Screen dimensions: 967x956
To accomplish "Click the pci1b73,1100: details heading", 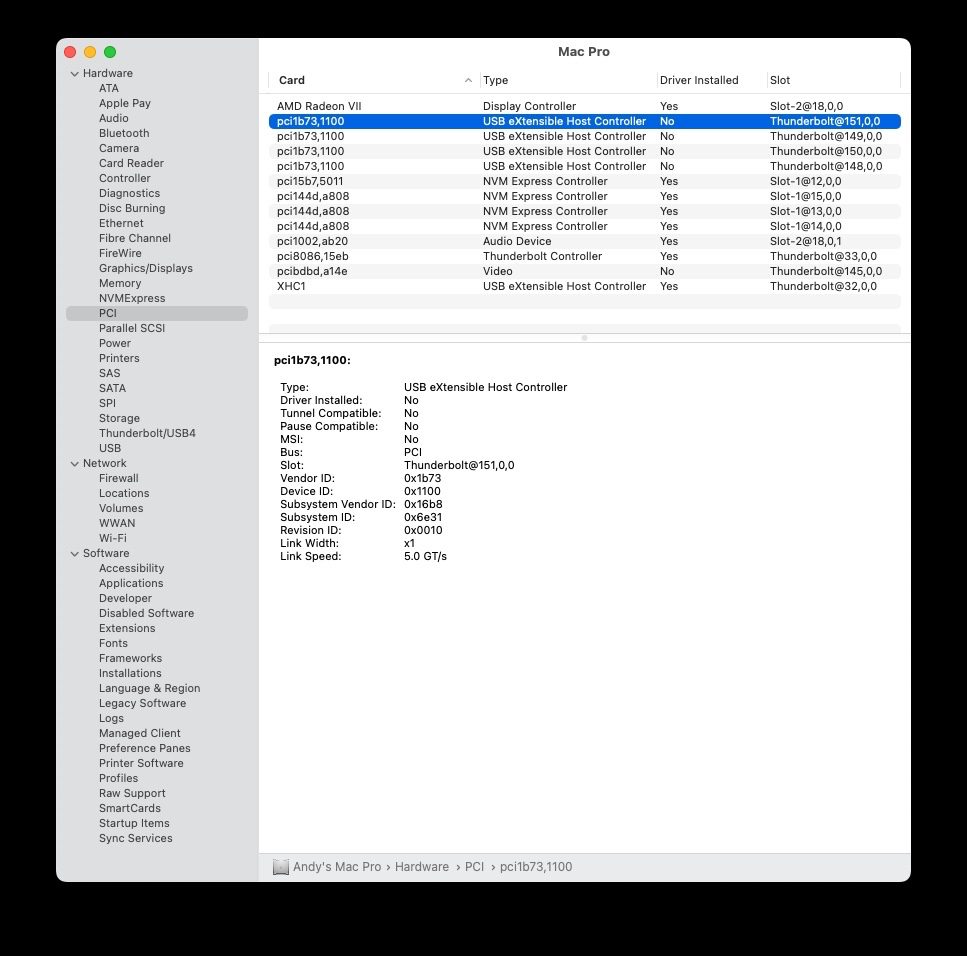I will 312,360.
